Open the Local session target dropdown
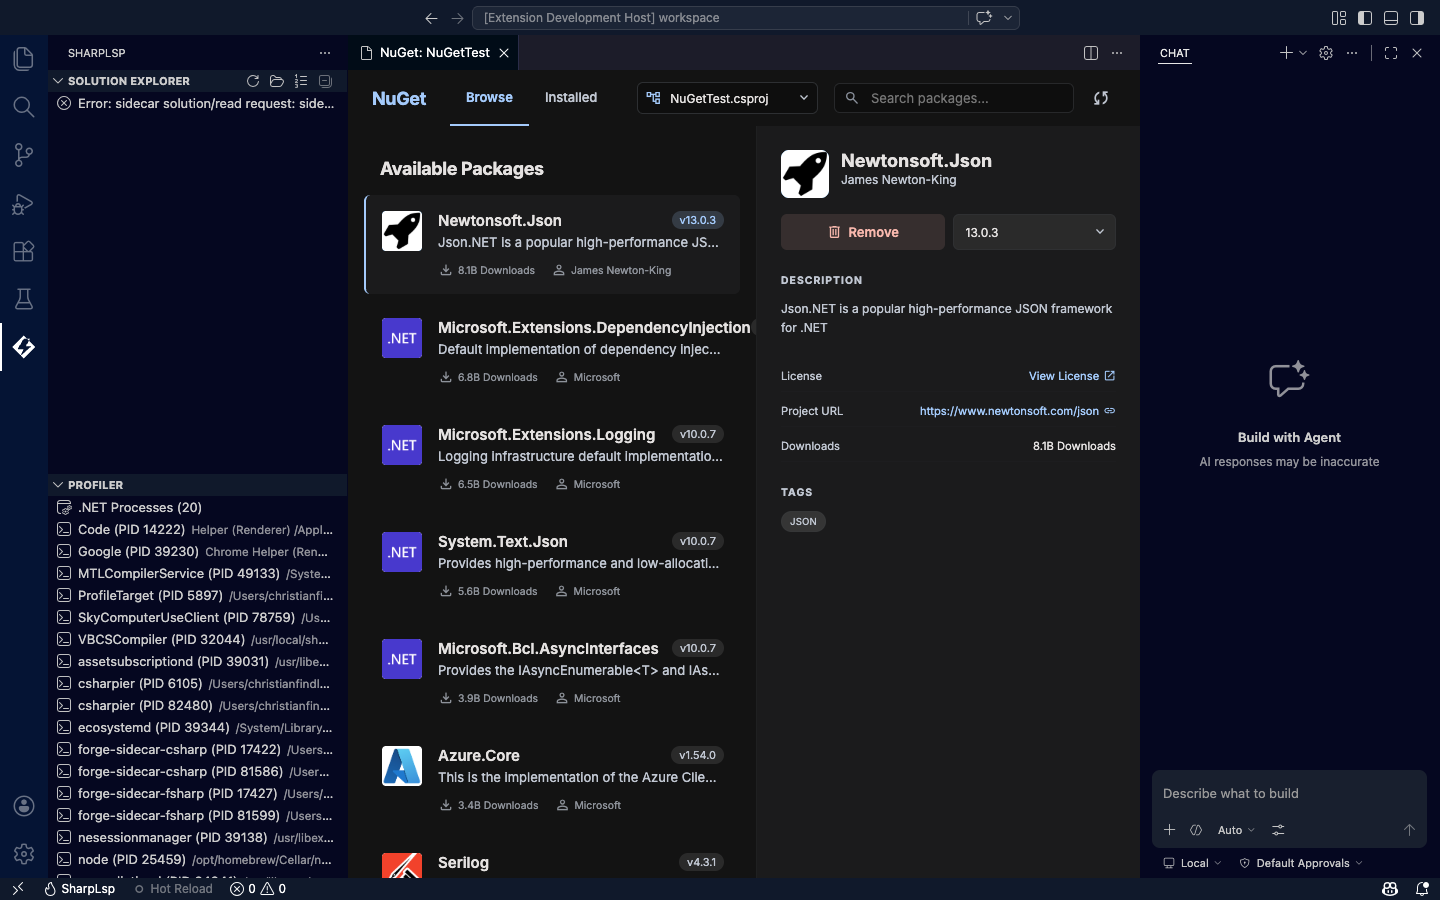Screen dimensions: 1440x900 (x=1192, y=863)
